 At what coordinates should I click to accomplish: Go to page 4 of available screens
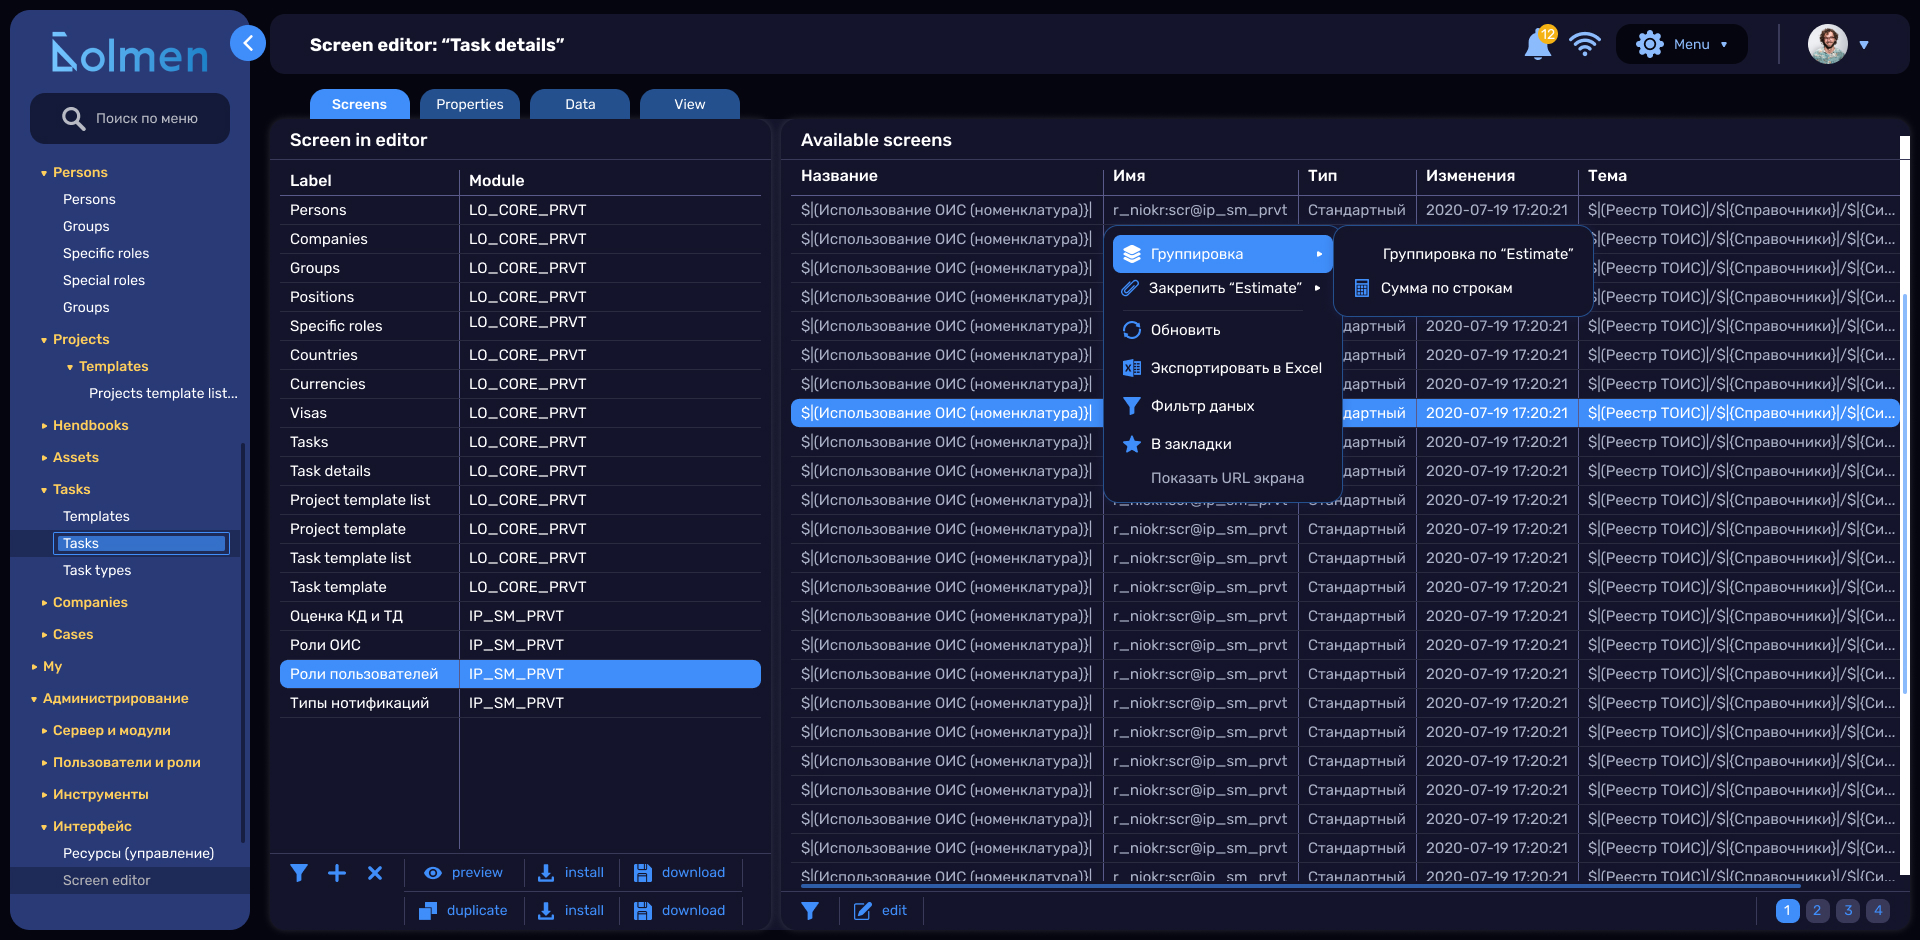(x=1878, y=911)
